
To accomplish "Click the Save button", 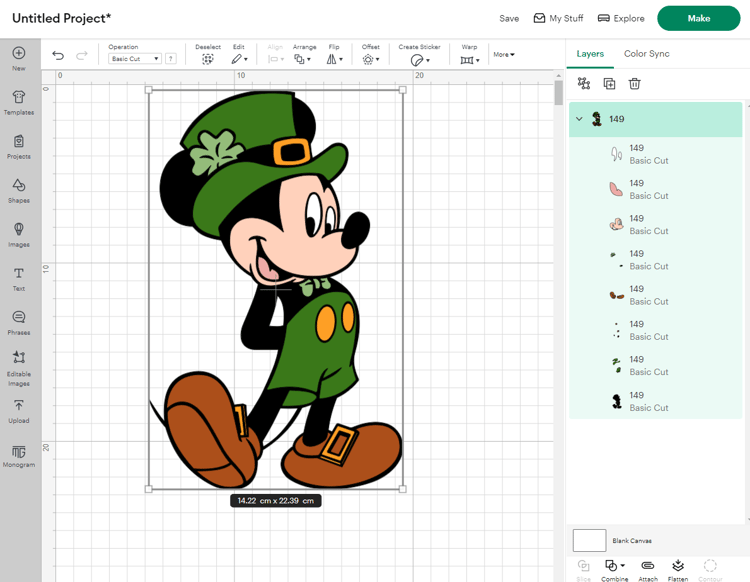I will coord(509,18).
